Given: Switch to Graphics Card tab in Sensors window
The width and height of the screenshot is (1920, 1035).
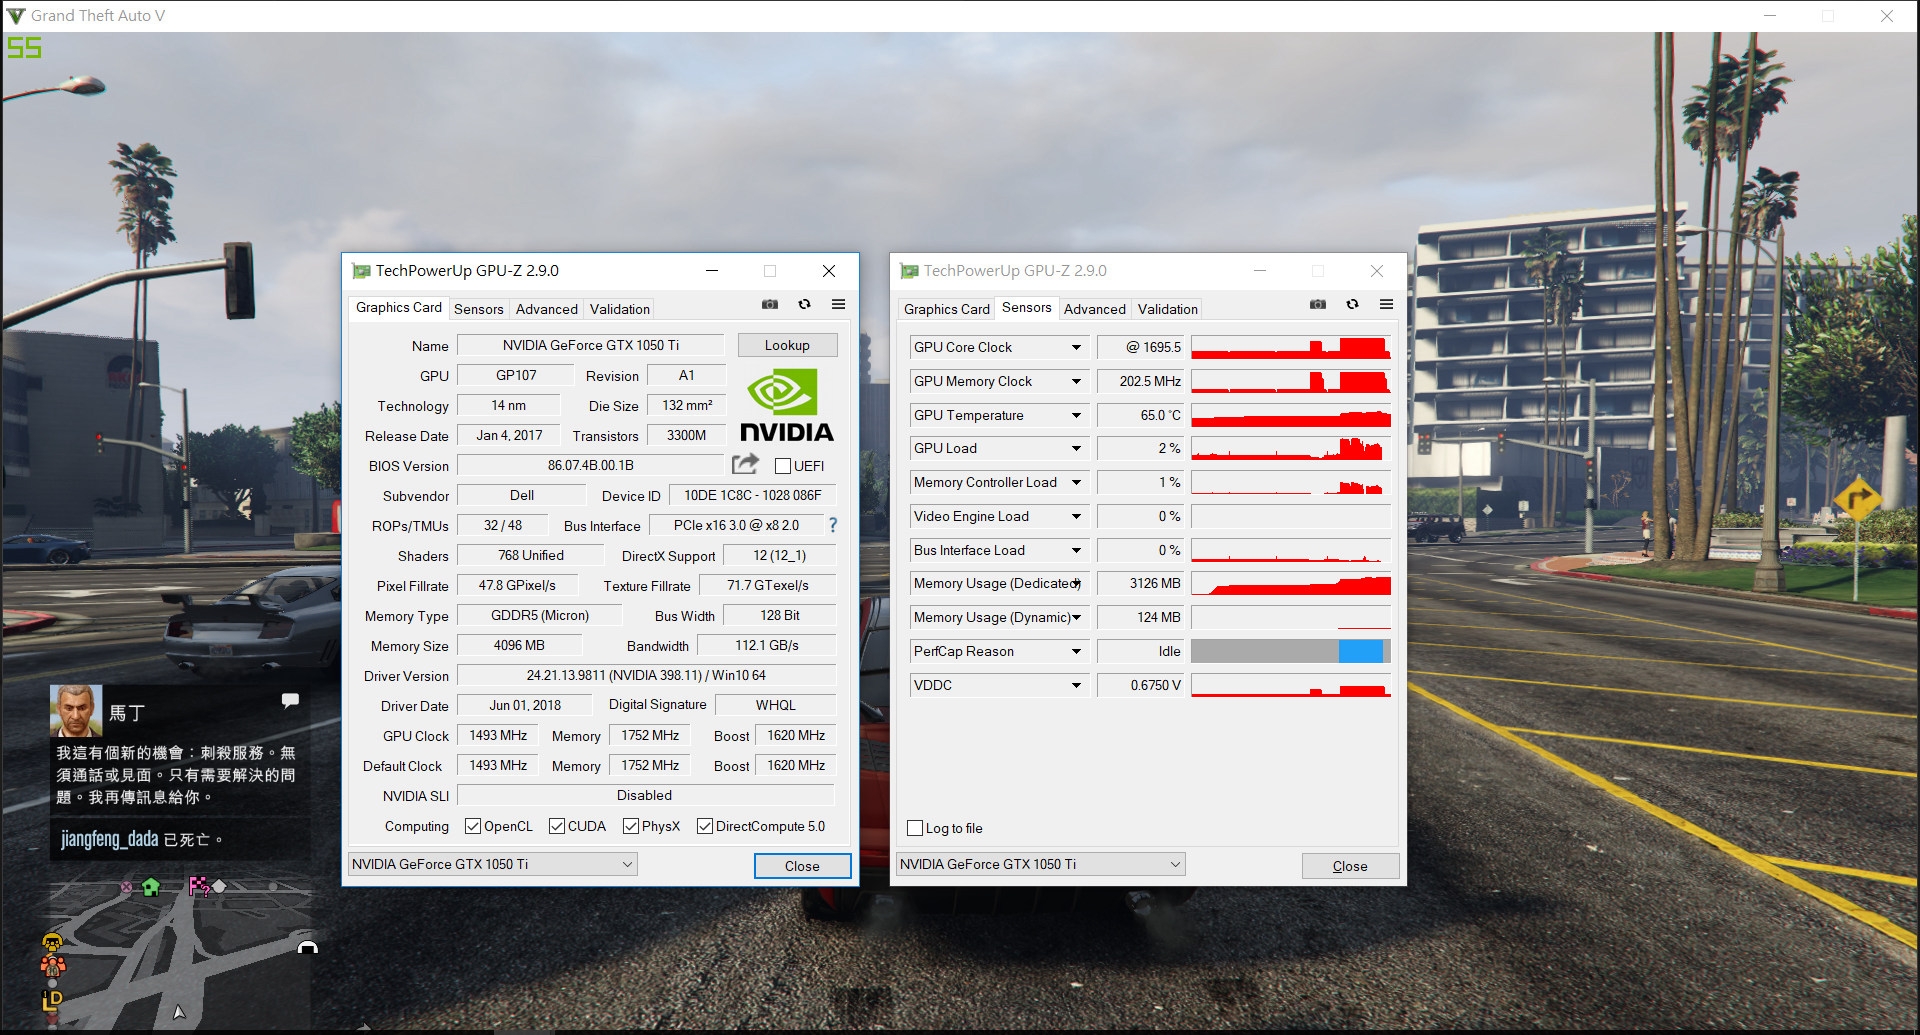Looking at the screenshot, I should 946,309.
